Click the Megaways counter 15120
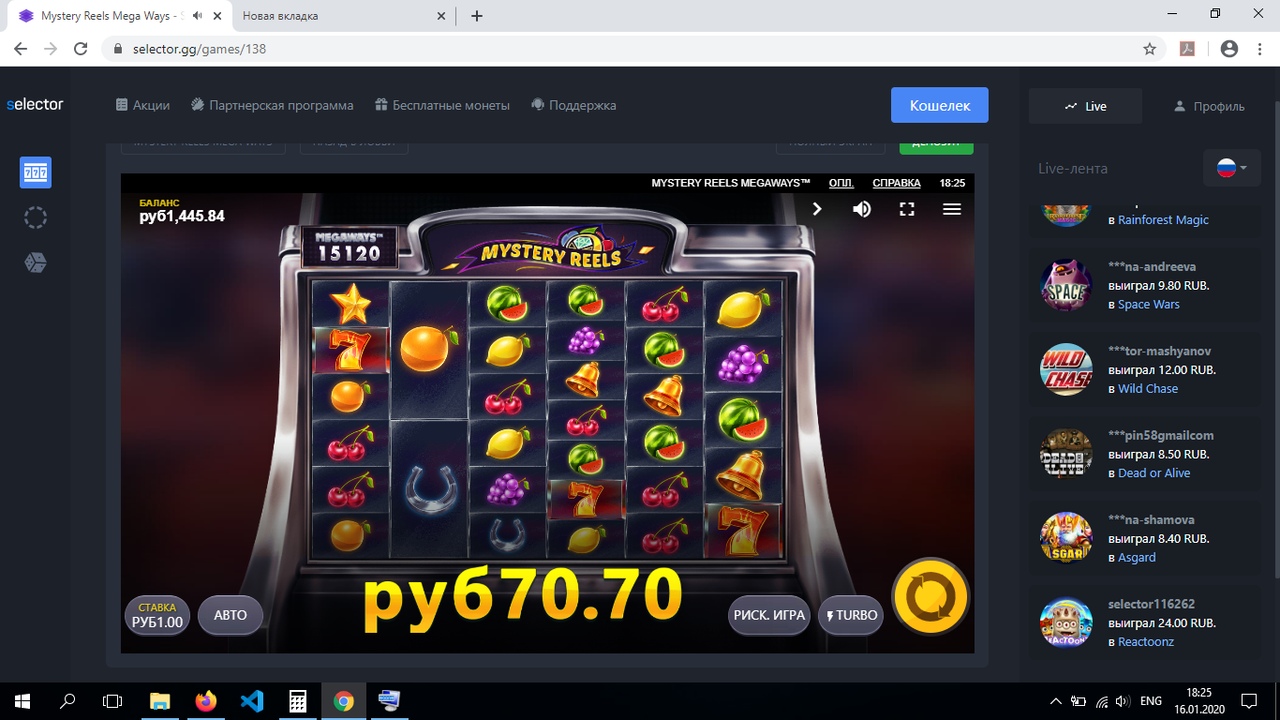 (x=349, y=253)
